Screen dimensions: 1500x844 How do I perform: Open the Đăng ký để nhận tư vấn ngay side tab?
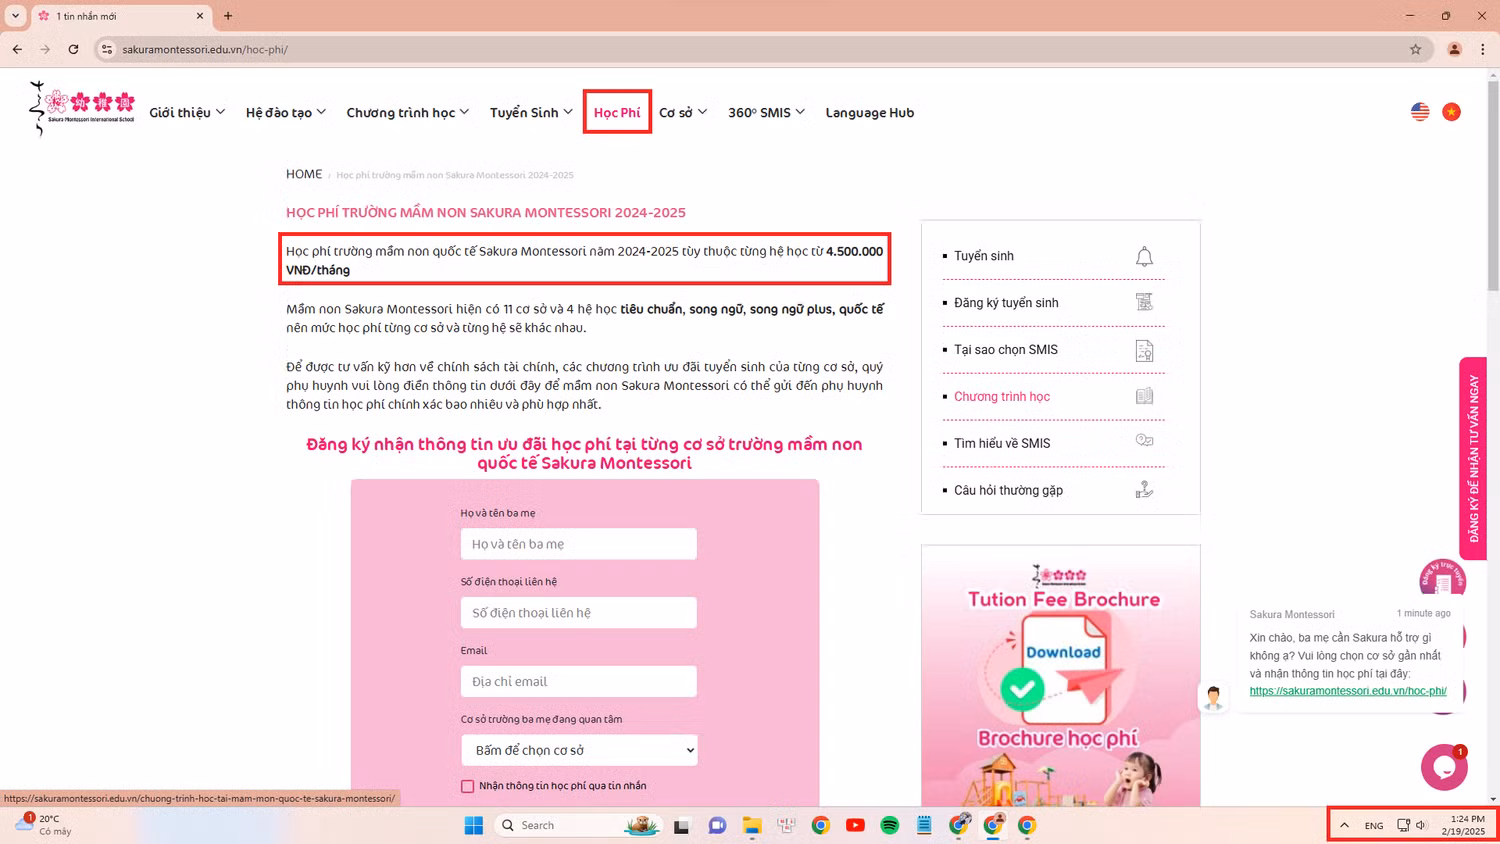point(1473,458)
